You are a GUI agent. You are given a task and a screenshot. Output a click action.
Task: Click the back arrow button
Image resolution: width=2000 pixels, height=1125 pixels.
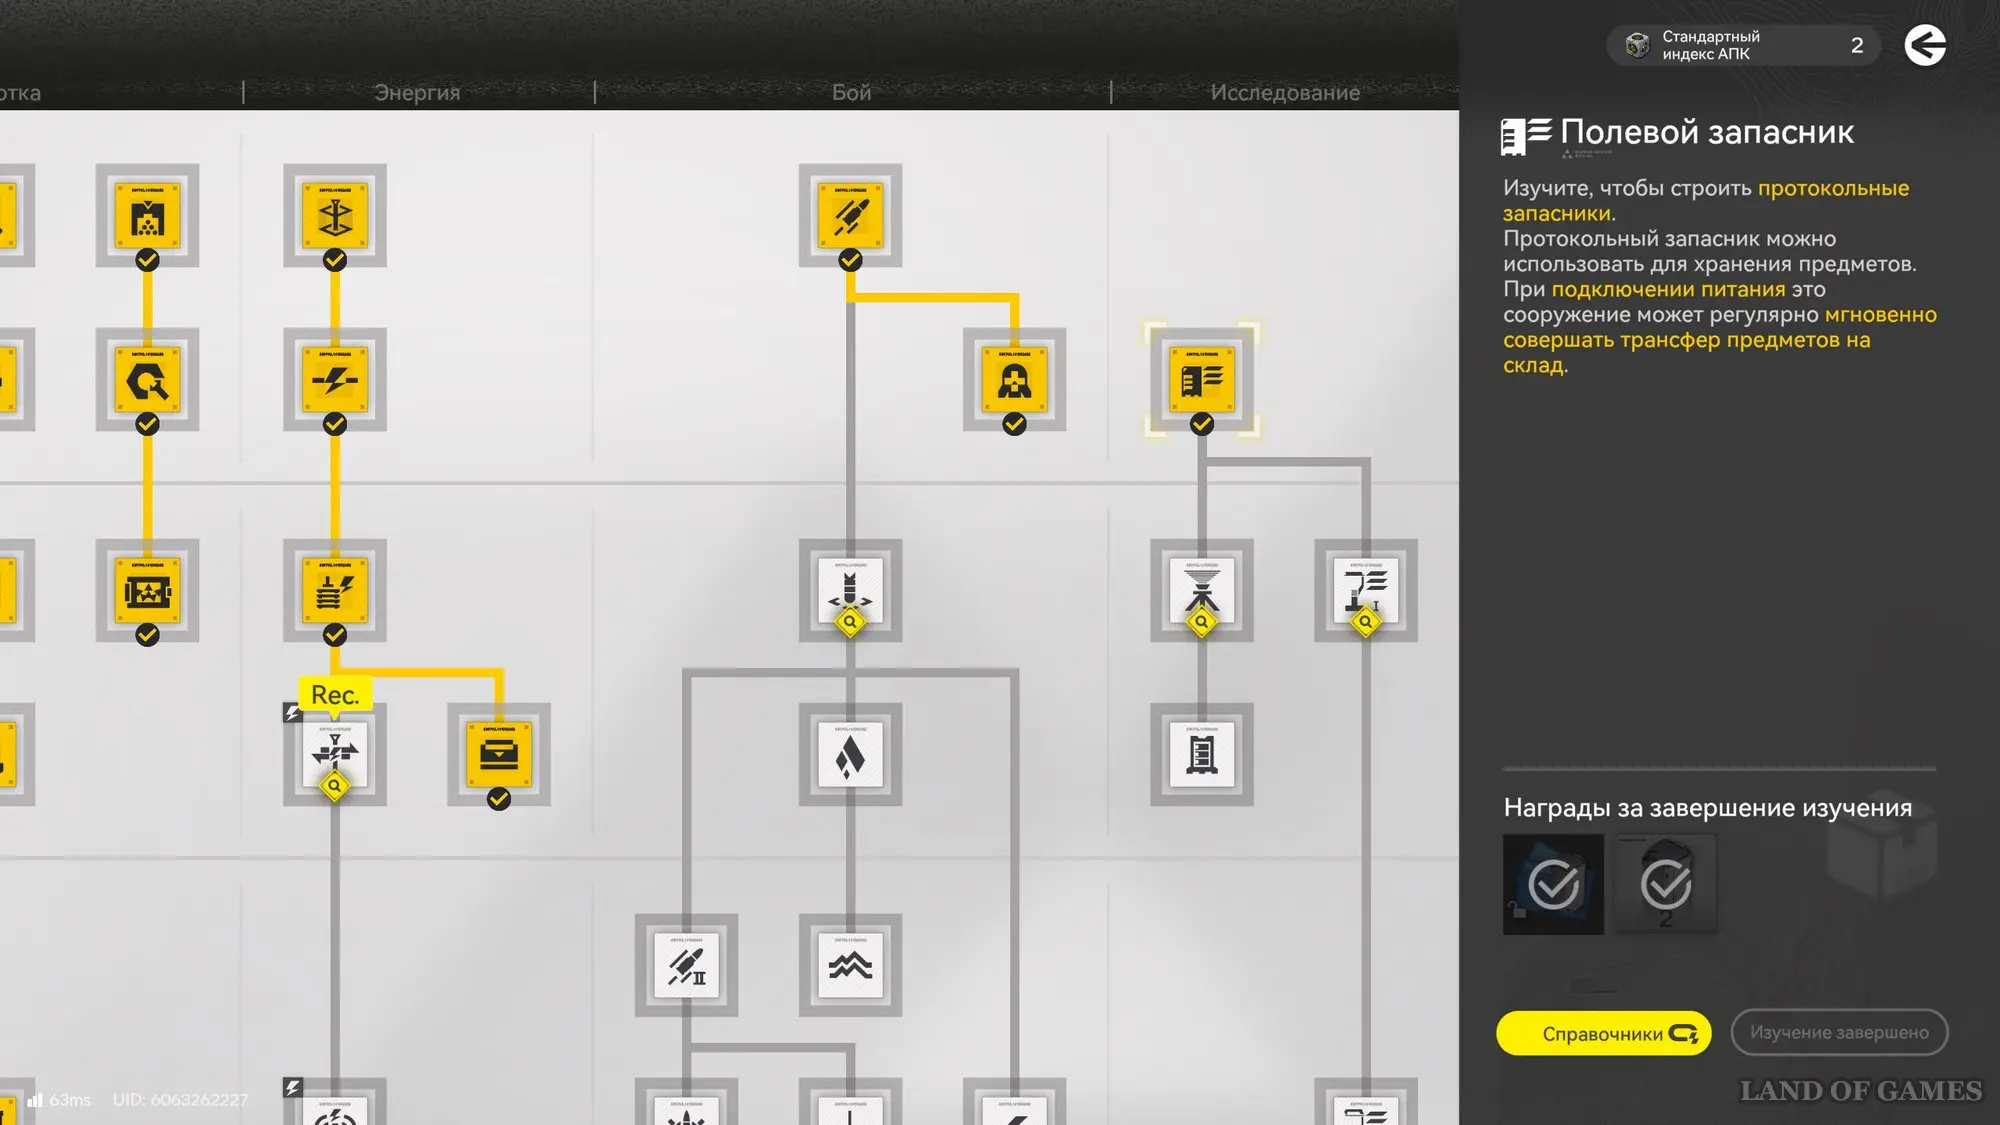[1924, 46]
